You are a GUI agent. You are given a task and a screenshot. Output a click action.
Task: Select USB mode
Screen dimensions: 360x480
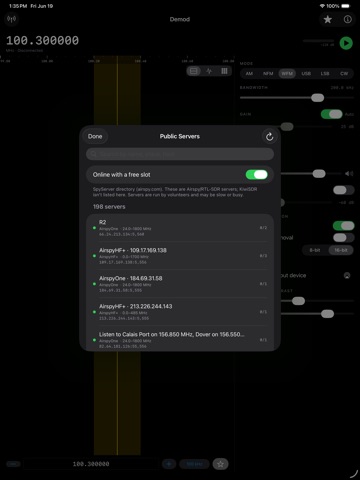(306, 73)
